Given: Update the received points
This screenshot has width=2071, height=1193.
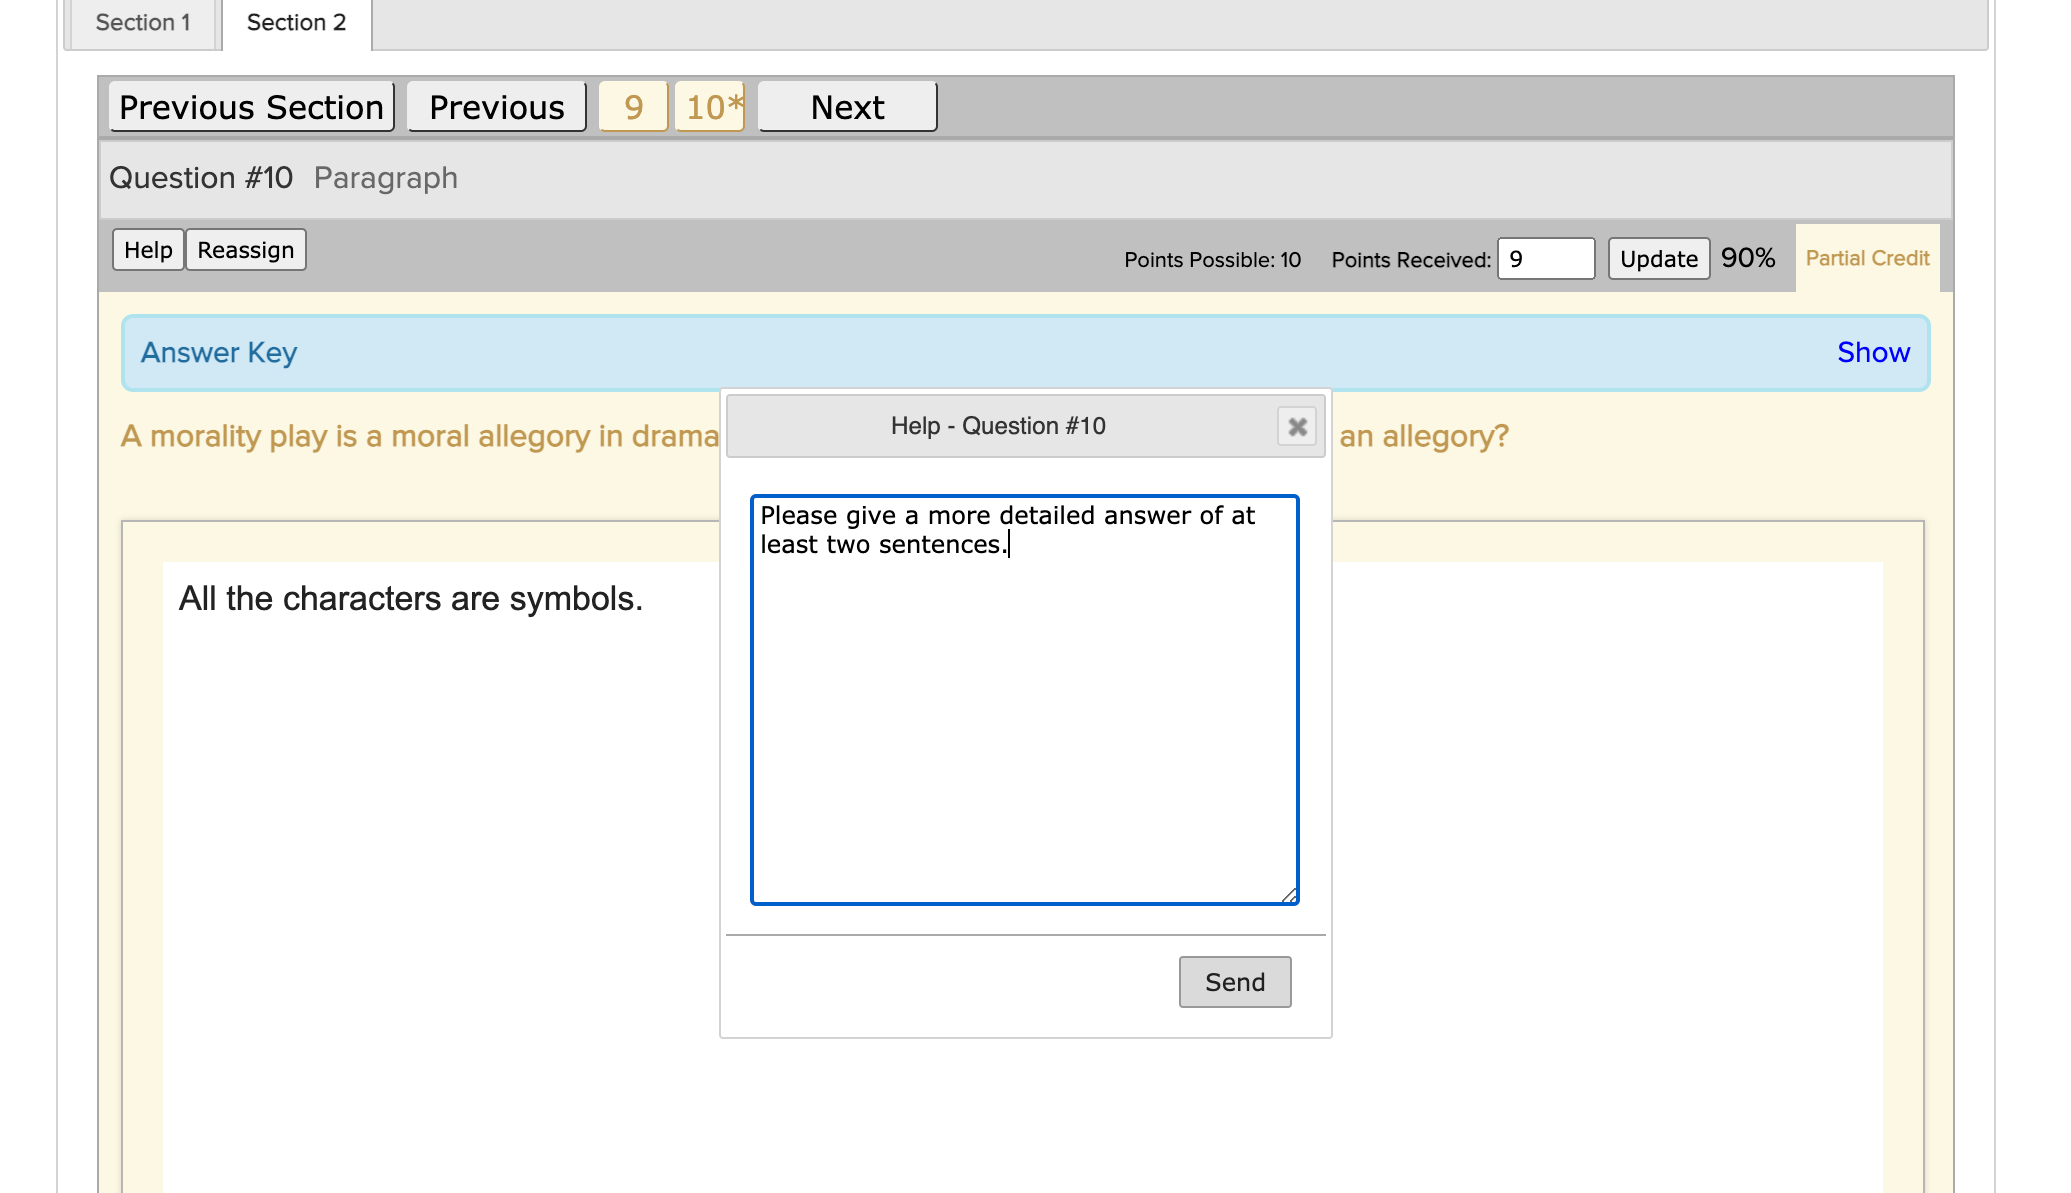Looking at the screenshot, I should click(1659, 259).
